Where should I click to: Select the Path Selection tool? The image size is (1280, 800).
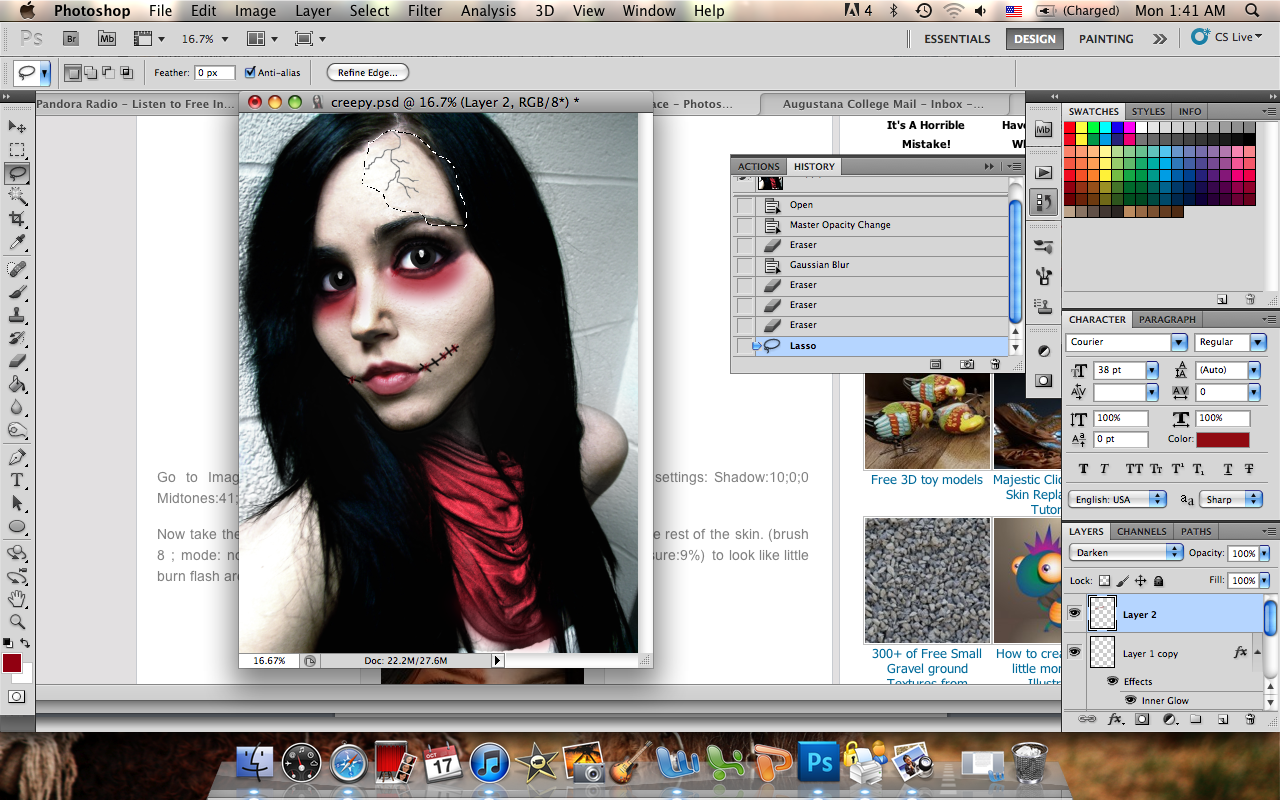(x=17, y=503)
